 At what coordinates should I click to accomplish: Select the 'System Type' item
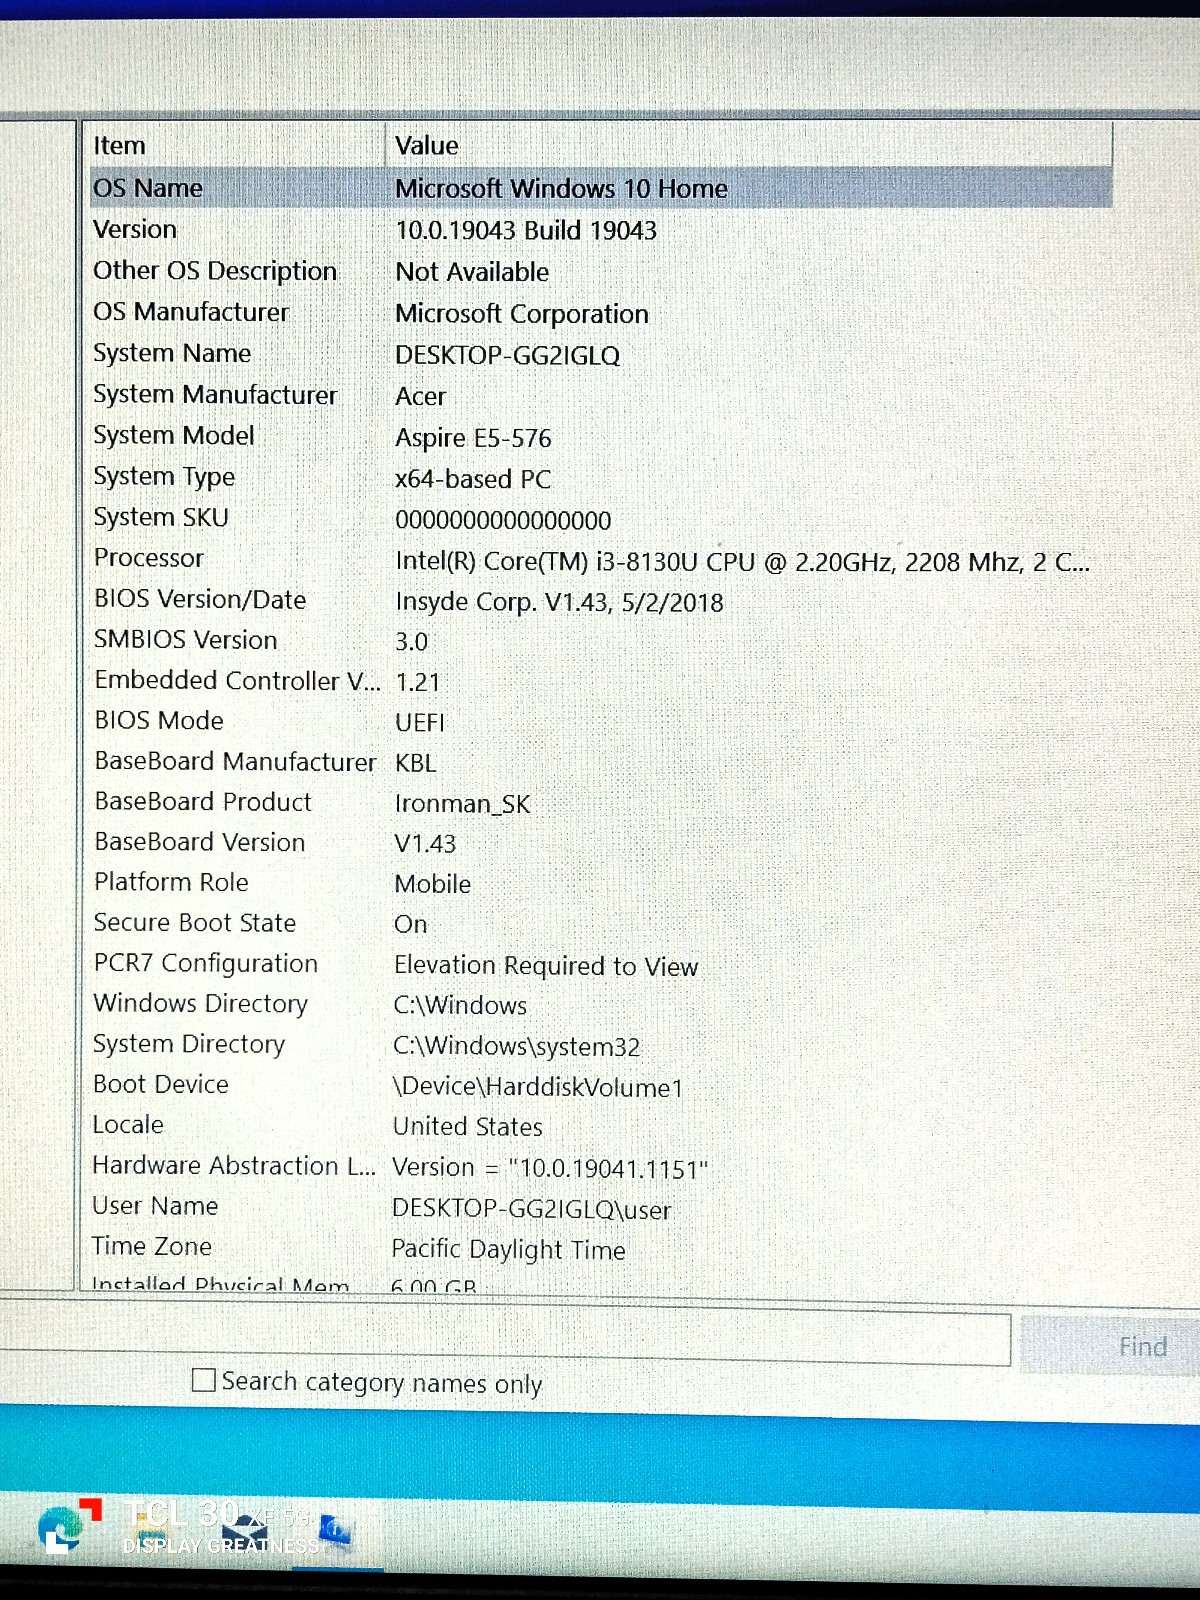[164, 476]
